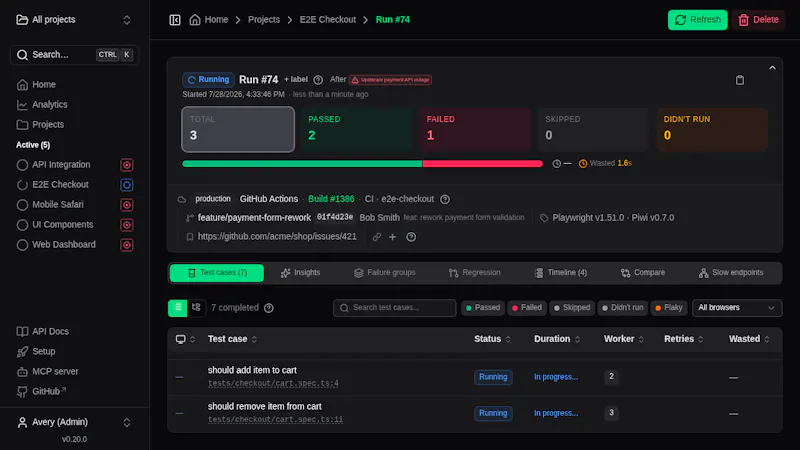Expand the Avery (Admin) user menu
The image size is (800, 450).
[x=74, y=422]
